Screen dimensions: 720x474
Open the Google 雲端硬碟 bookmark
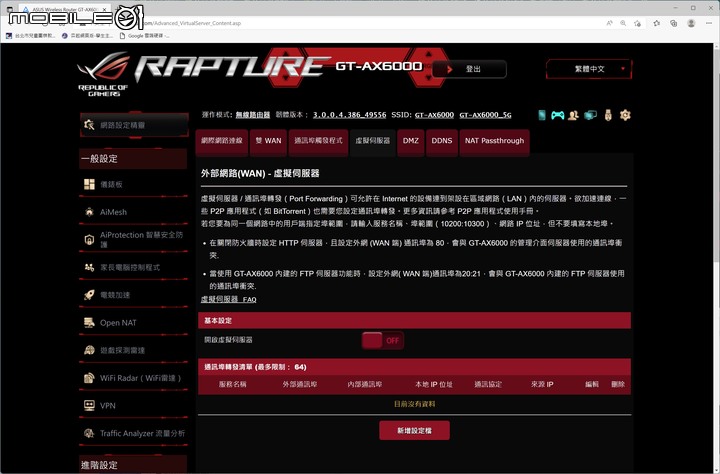[144, 35]
